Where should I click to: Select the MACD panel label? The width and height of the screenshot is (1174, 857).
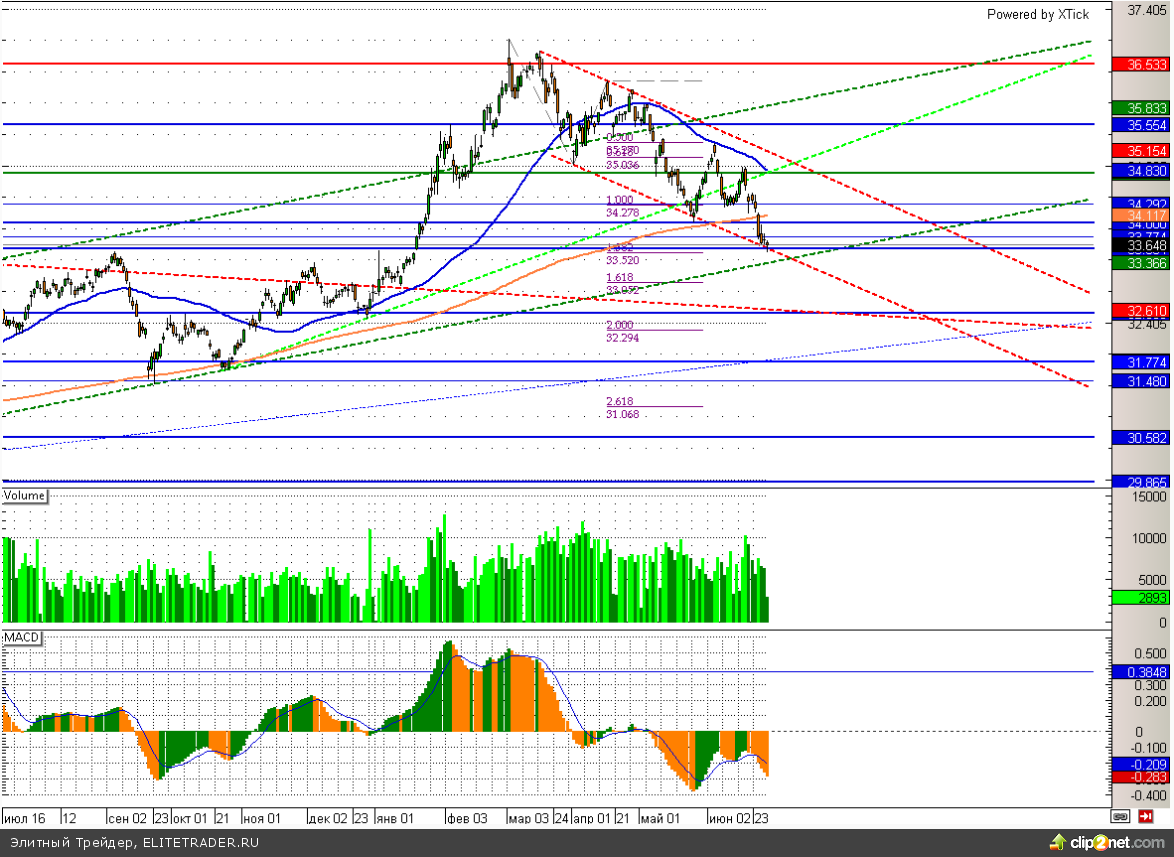click(21, 637)
